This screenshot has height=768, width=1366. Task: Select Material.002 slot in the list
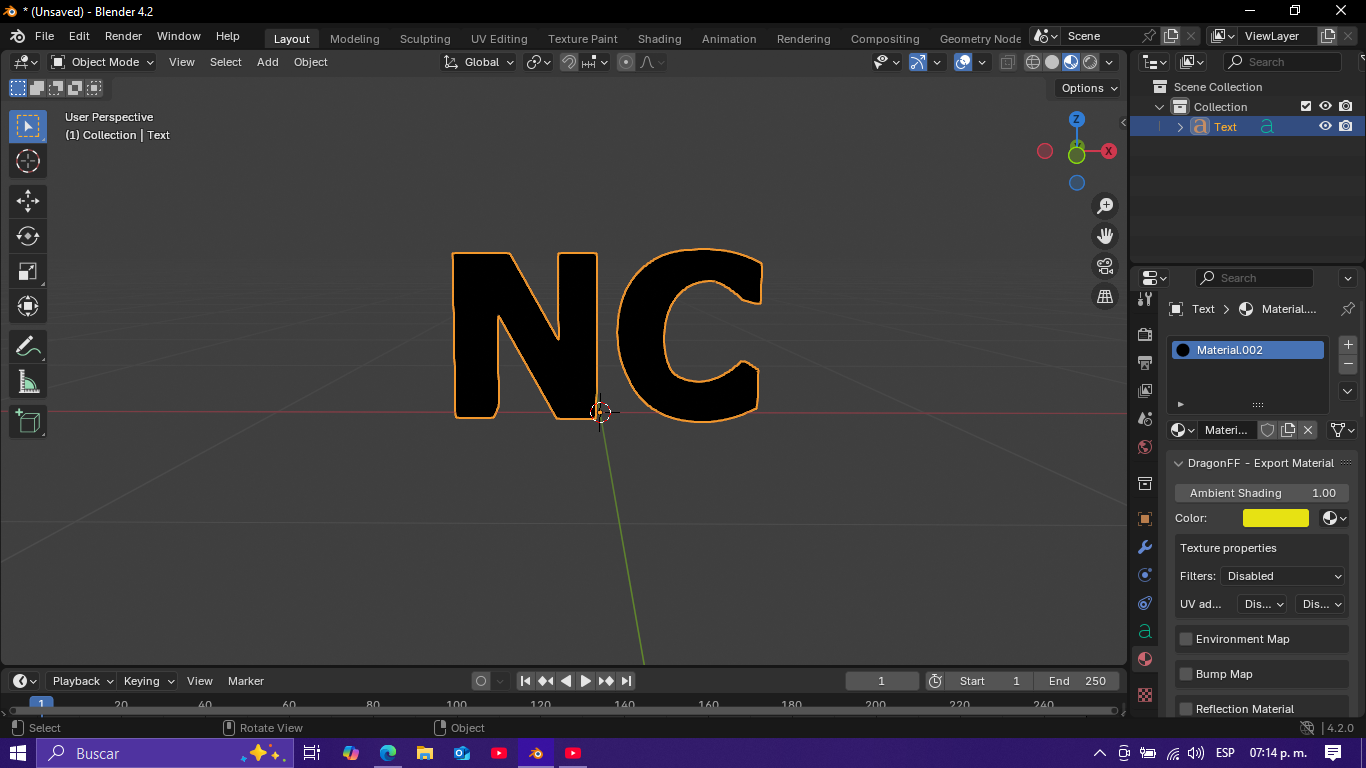tap(1248, 350)
